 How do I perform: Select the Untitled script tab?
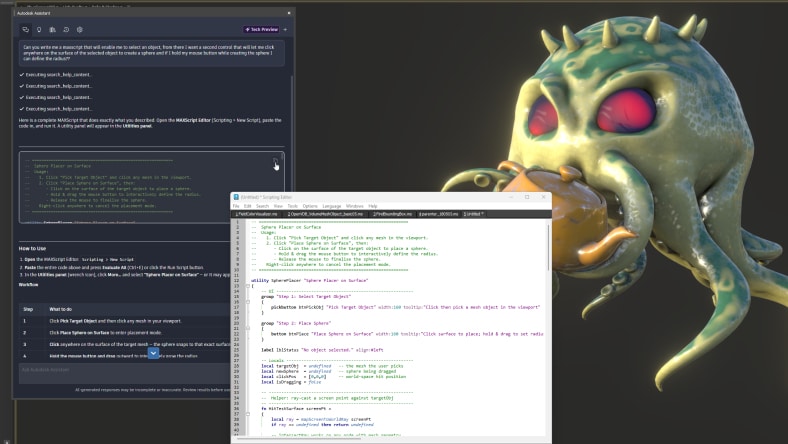(473, 214)
